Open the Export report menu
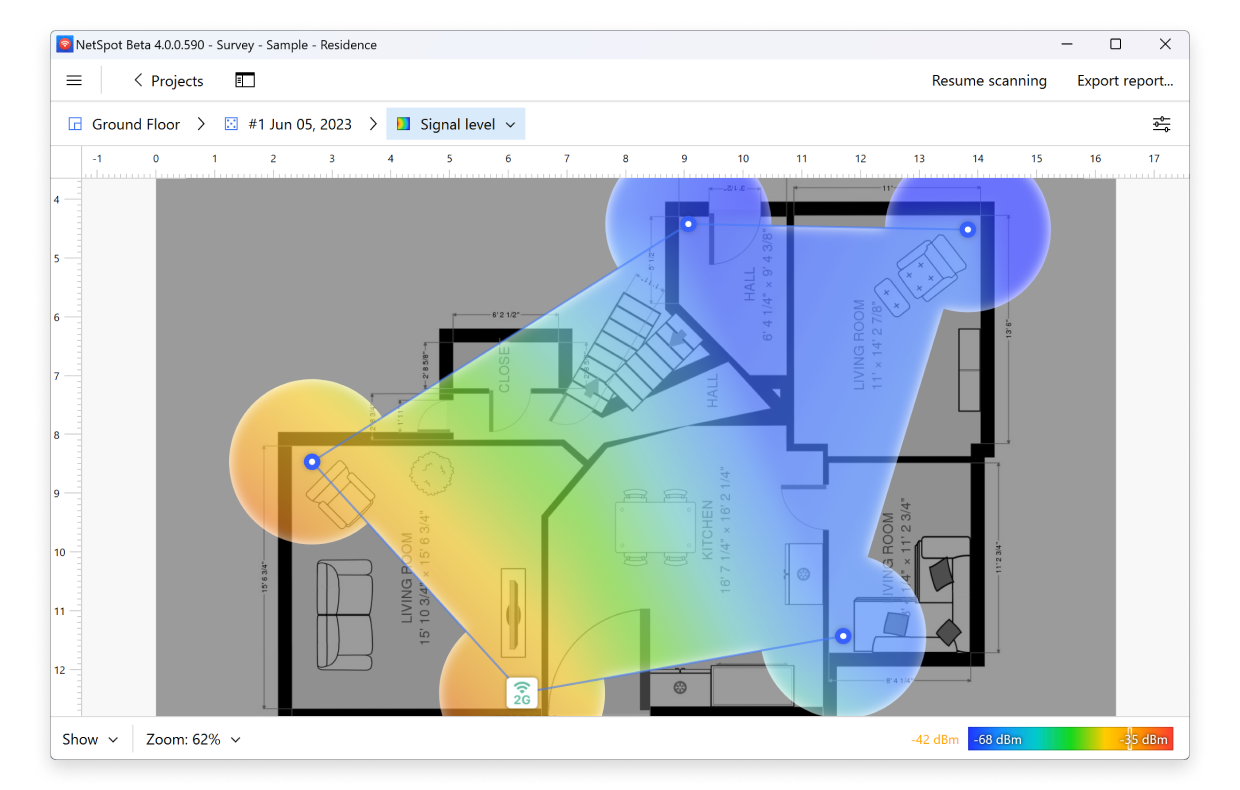The height and width of the screenshot is (790, 1240). tap(1124, 81)
